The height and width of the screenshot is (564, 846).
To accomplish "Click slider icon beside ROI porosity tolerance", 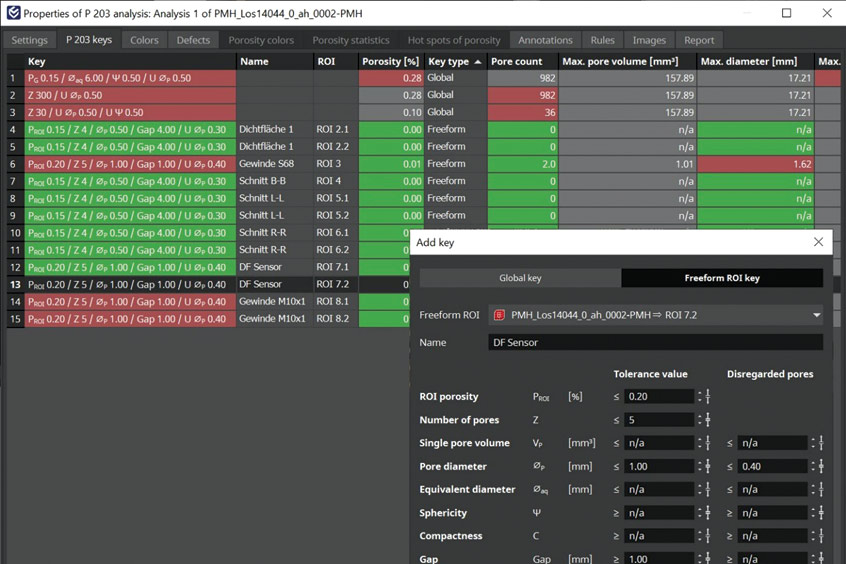I will [x=709, y=397].
